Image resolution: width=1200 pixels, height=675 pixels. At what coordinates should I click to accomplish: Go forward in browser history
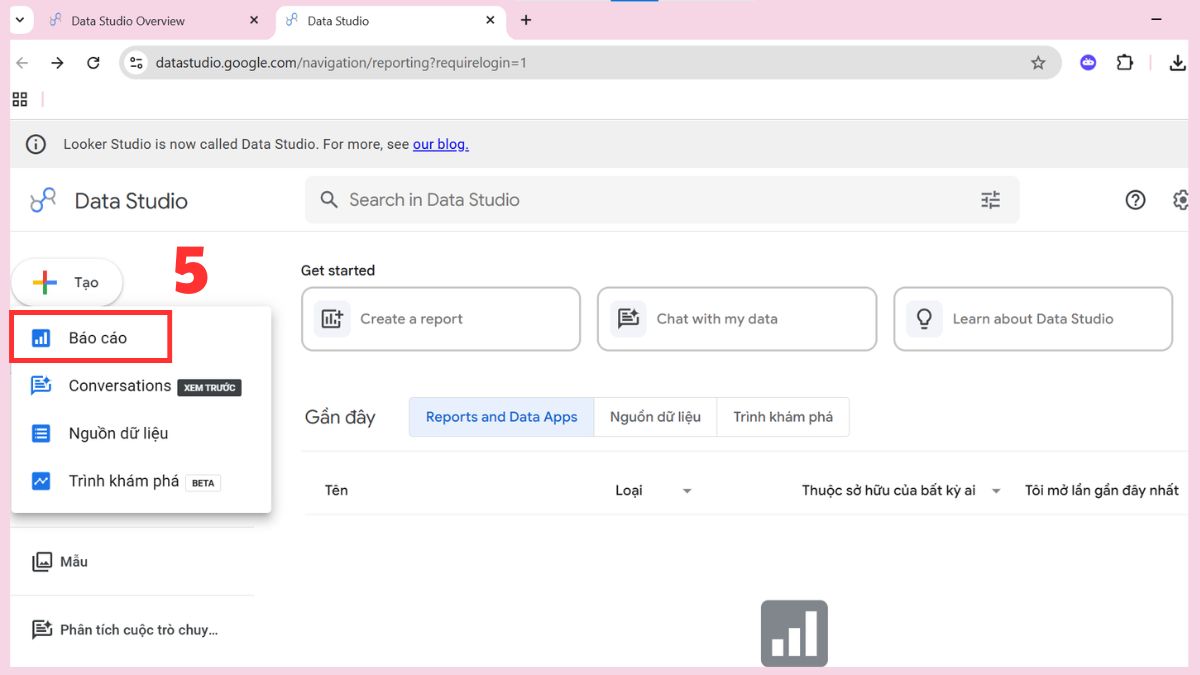pyautogui.click(x=57, y=63)
